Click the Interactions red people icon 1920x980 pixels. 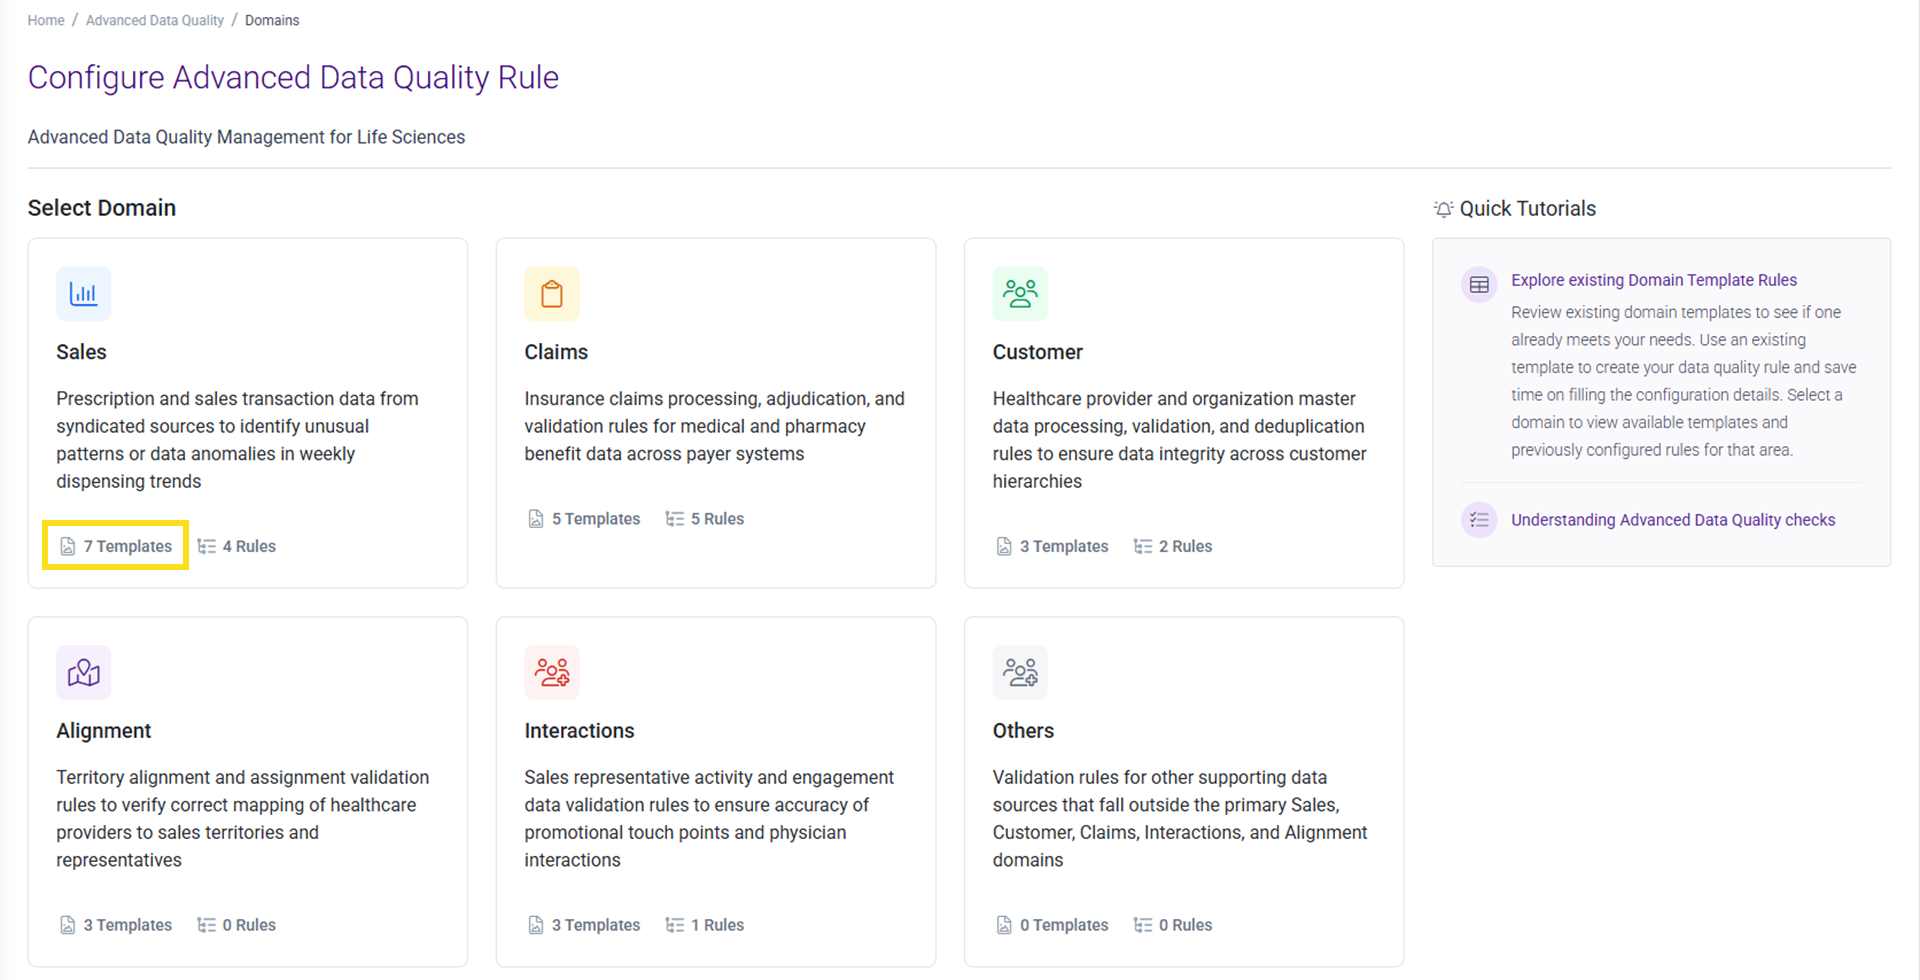pyautogui.click(x=551, y=673)
